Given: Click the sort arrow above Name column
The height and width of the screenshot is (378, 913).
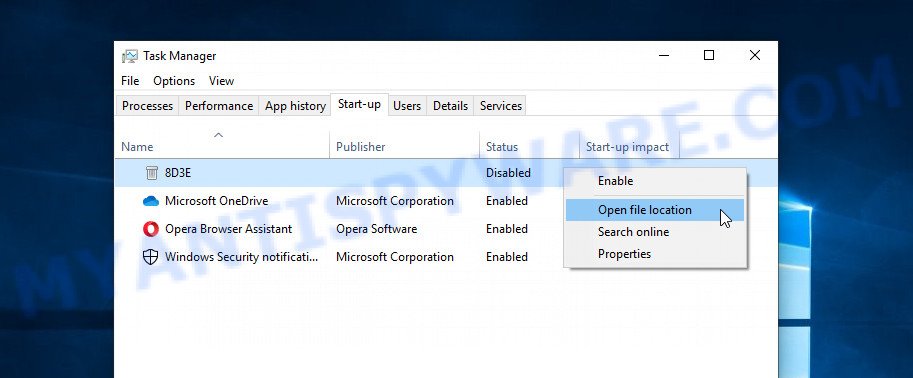Looking at the screenshot, I should (218, 135).
